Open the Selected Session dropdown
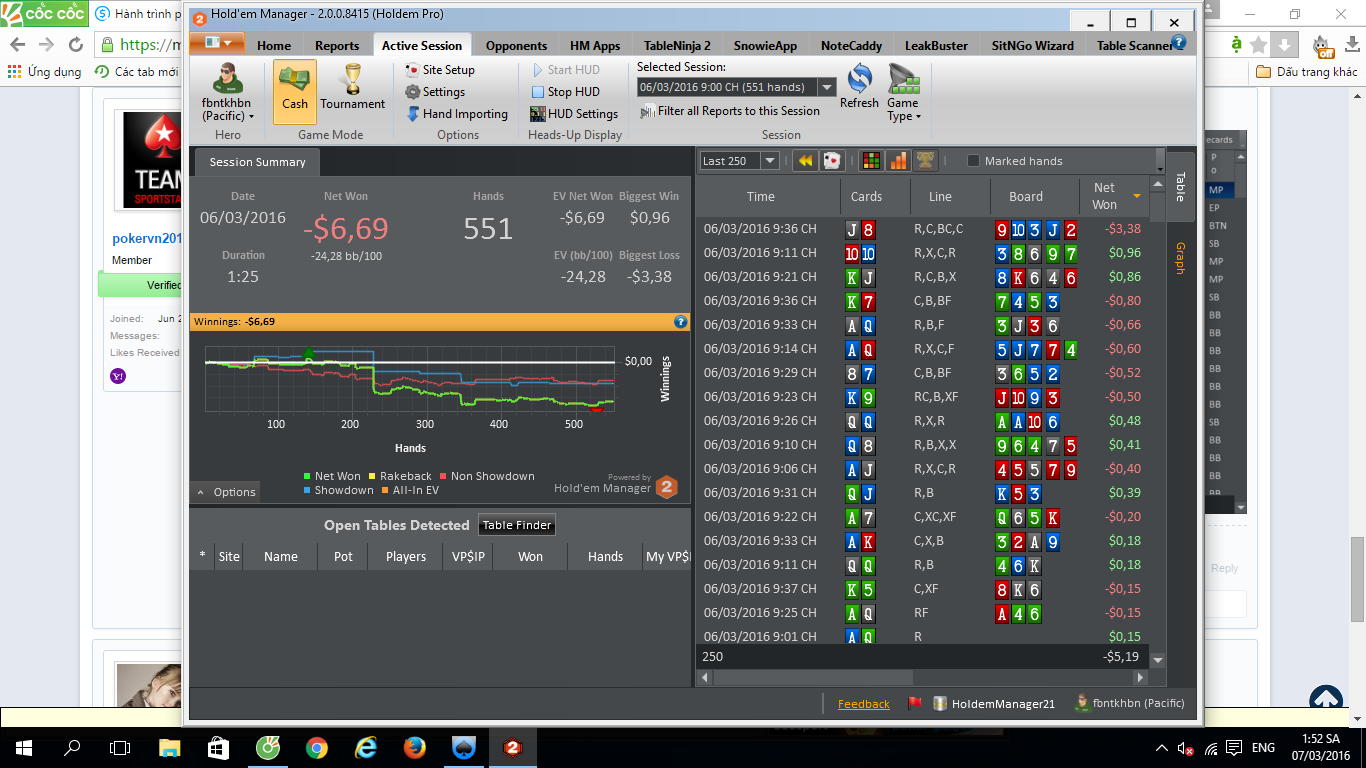 tap(827, 88)
